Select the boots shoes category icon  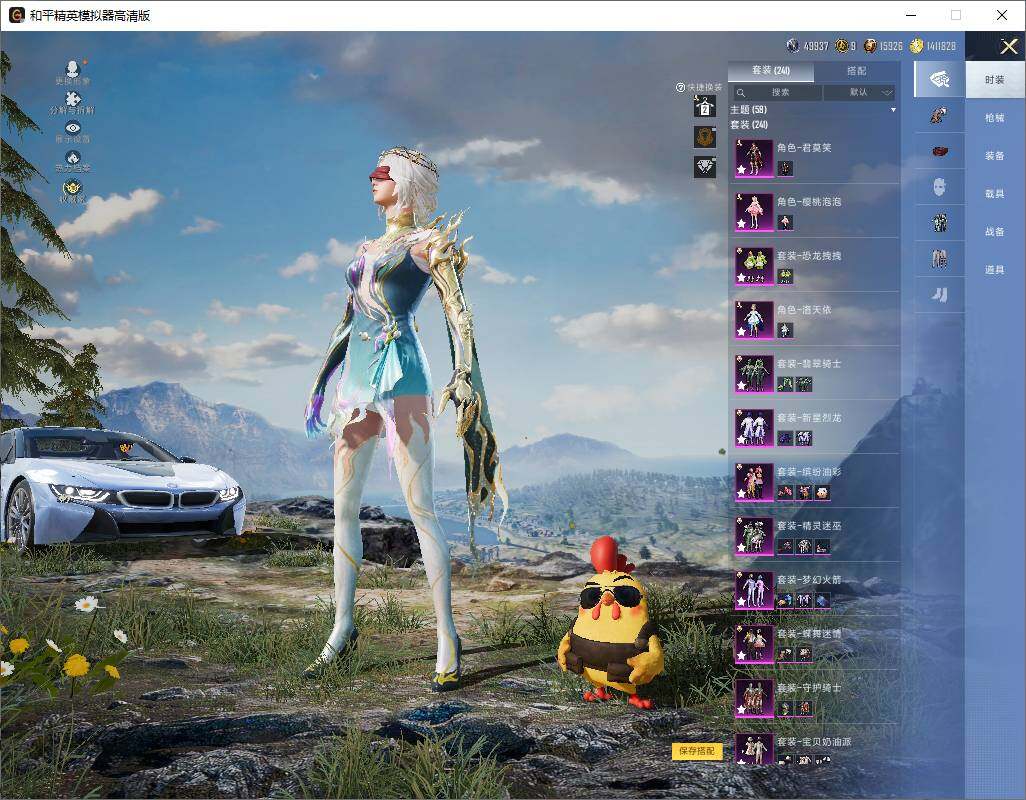click(x=940, y=295)
